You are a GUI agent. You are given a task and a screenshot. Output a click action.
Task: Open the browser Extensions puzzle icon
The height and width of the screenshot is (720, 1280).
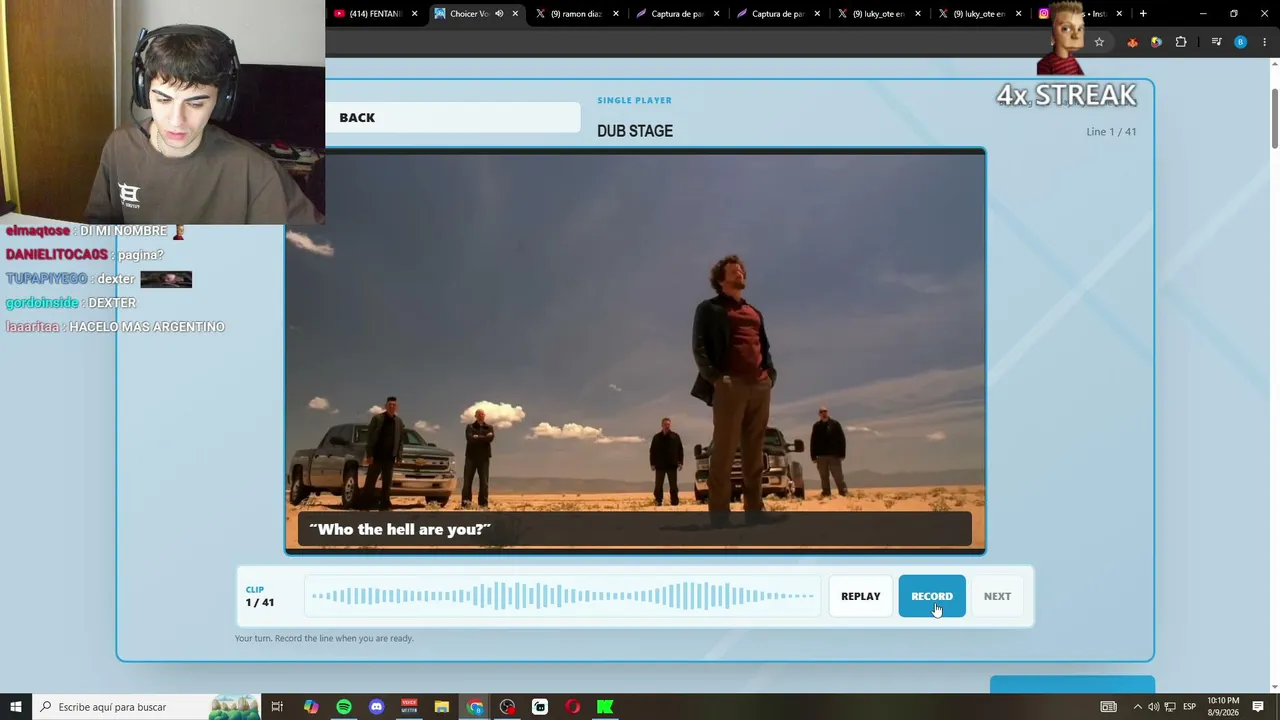pos(1181,42)
